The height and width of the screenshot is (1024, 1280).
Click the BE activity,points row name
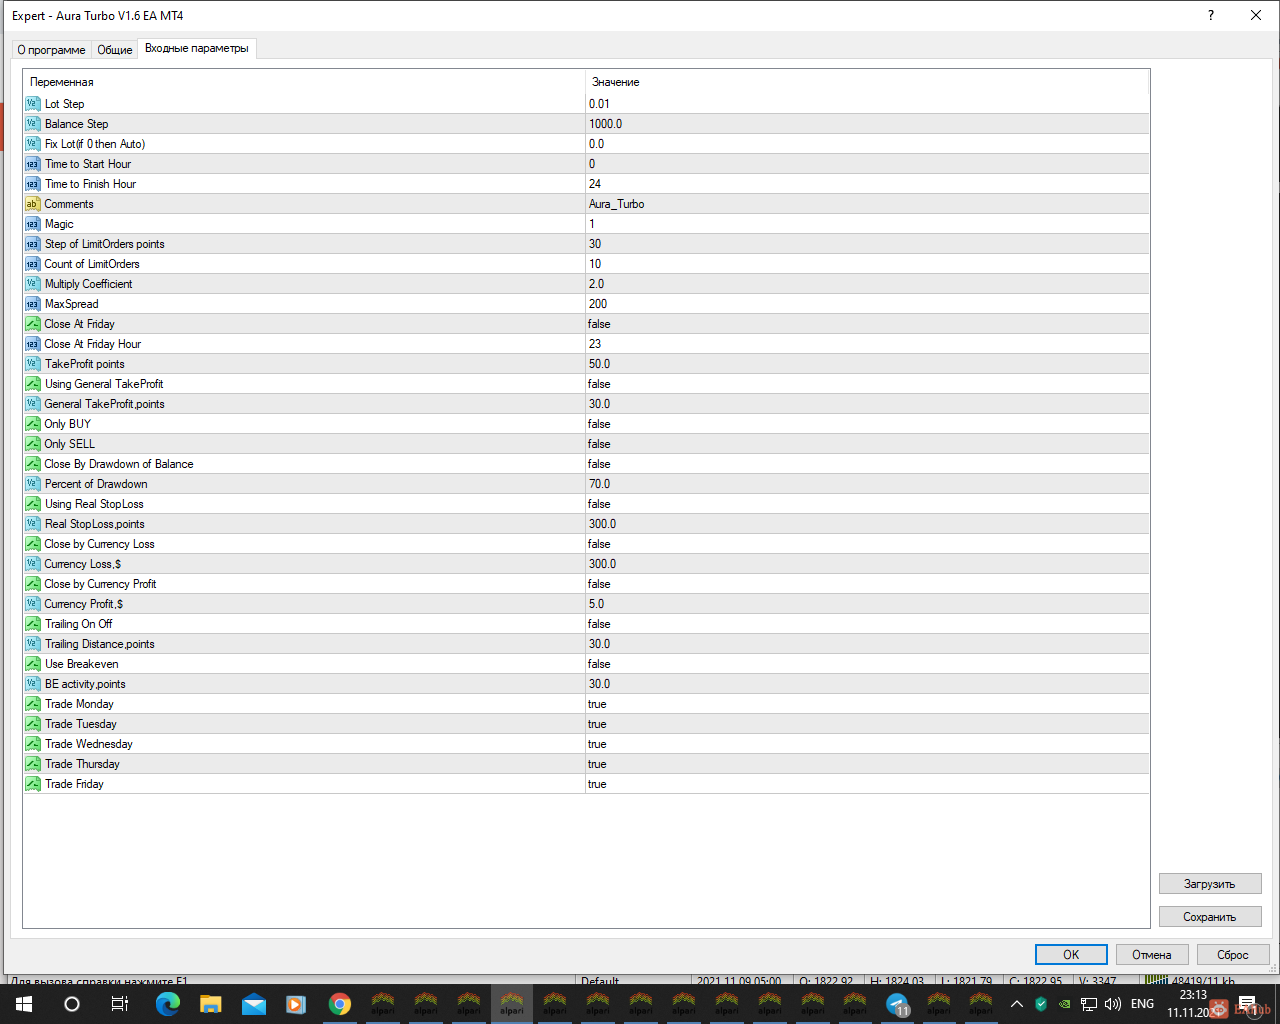tap(85, 684)
